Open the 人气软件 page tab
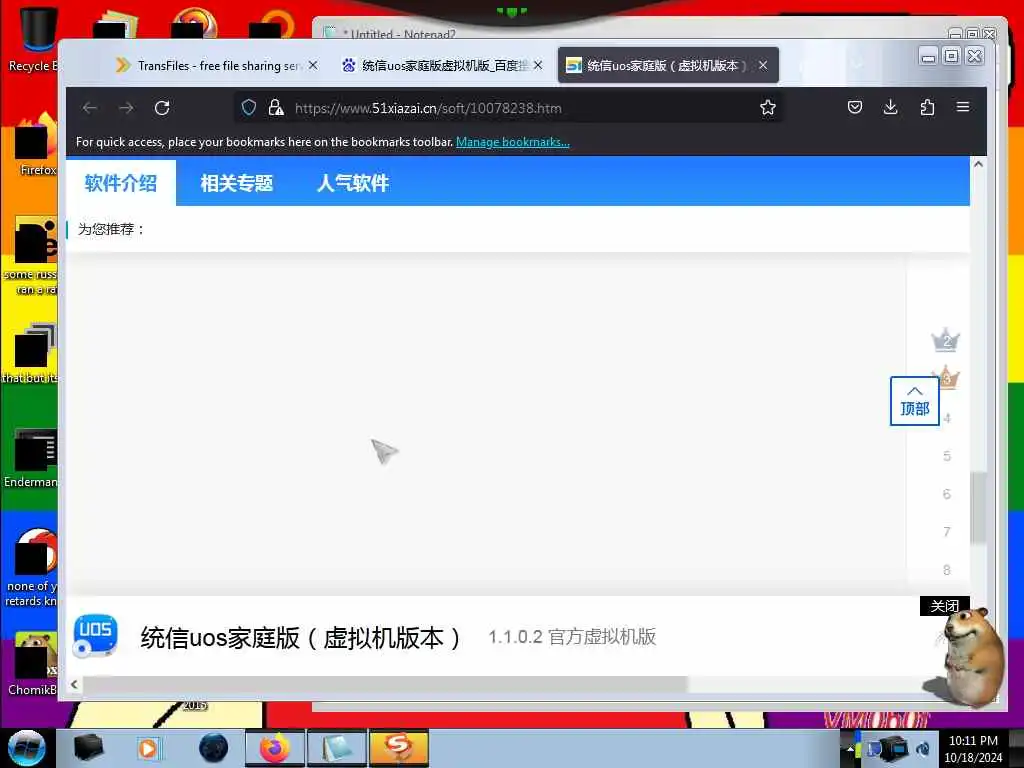Viewport: 1024px width, 768px height. [x=353, y=183]
